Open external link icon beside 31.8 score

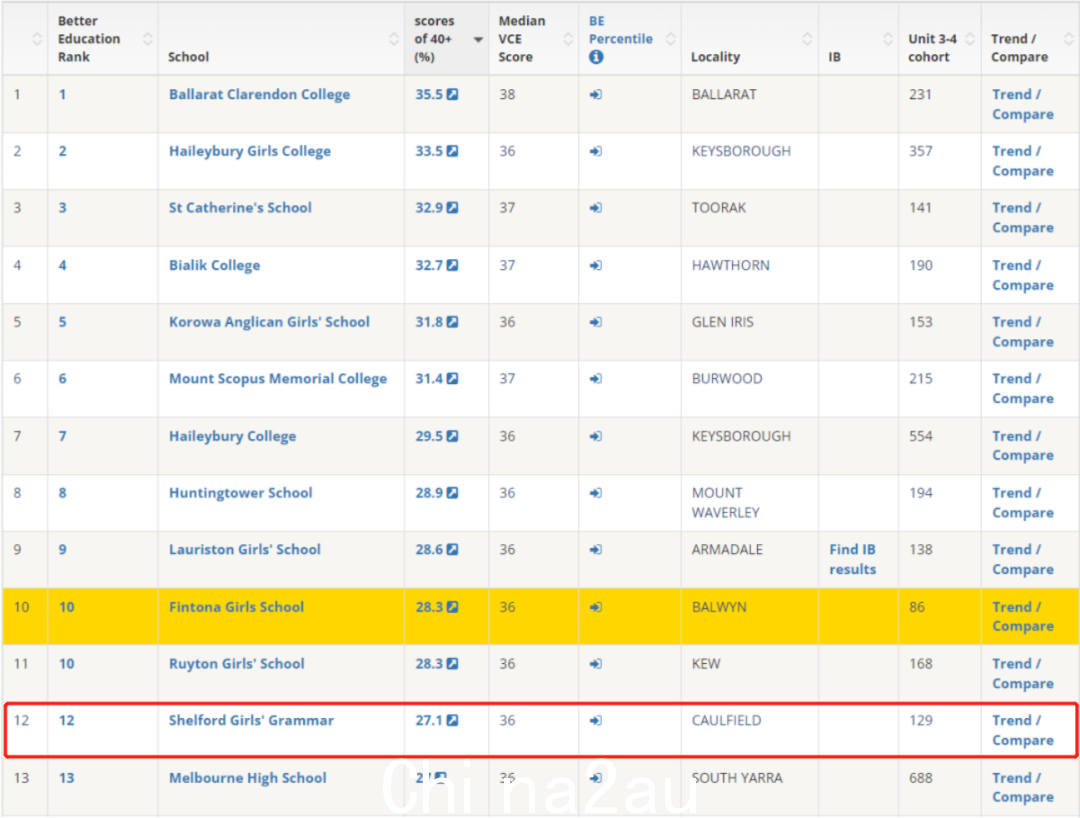click(x=453, y=322)
